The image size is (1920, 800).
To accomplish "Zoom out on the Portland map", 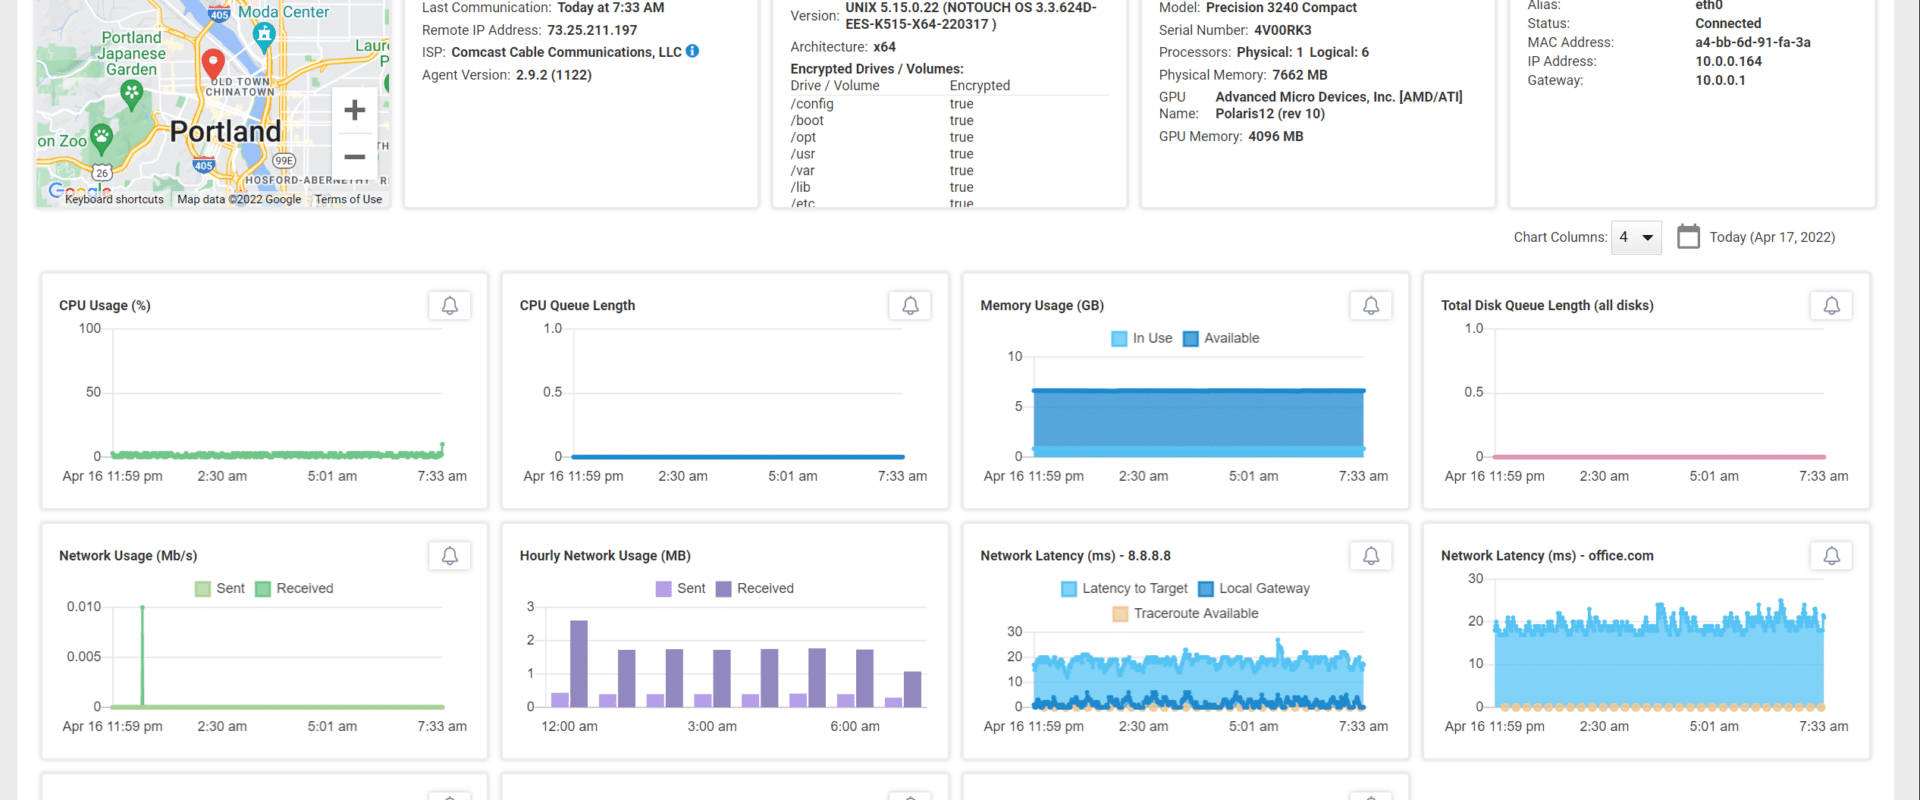I will pos(354,157).
